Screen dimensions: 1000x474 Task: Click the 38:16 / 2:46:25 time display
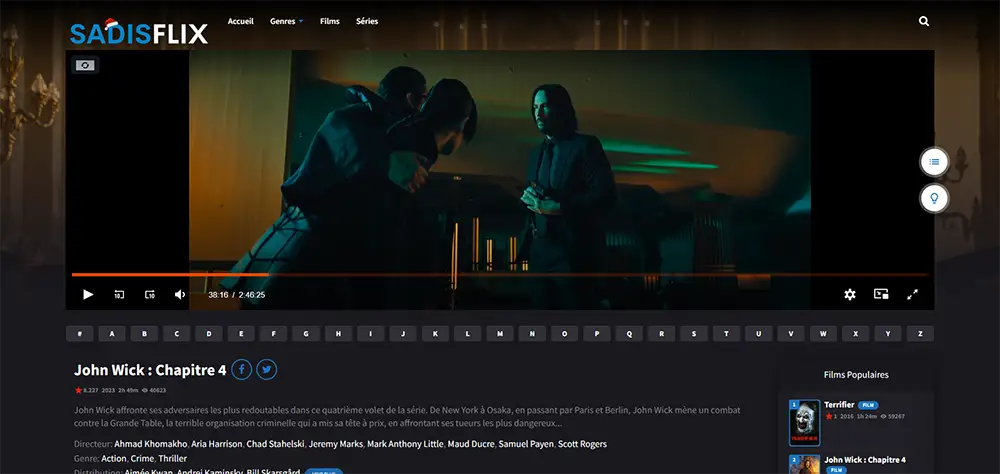click(x=237, y=295)
